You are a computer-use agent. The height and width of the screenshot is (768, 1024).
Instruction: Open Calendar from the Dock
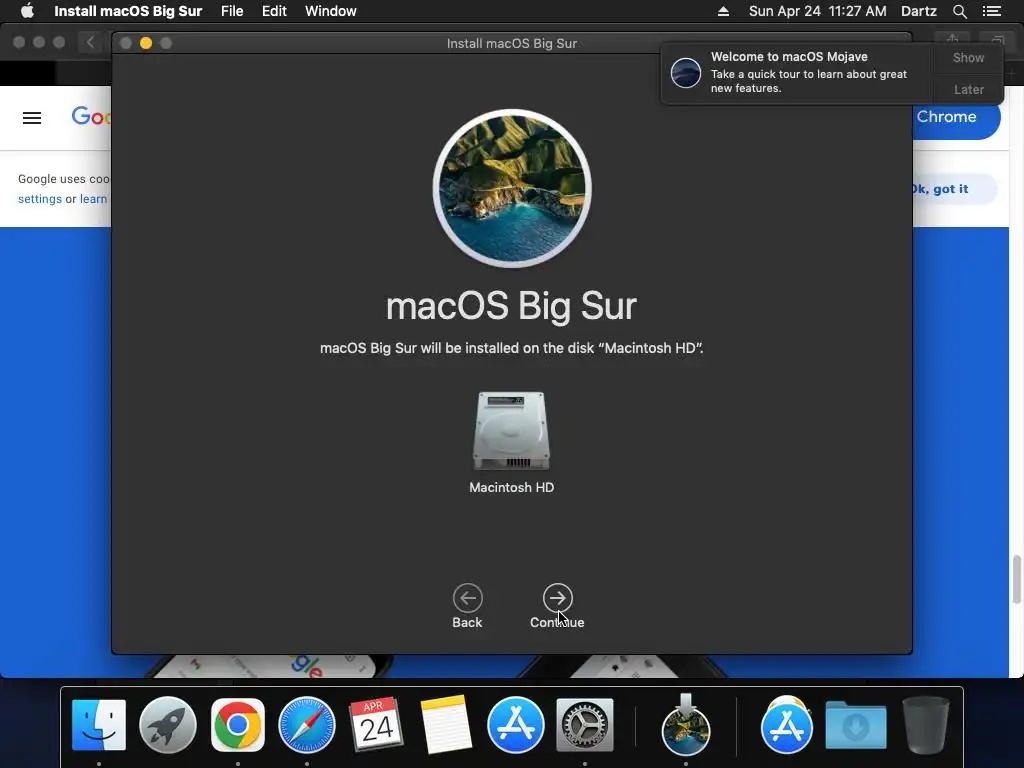click(376, 725)
